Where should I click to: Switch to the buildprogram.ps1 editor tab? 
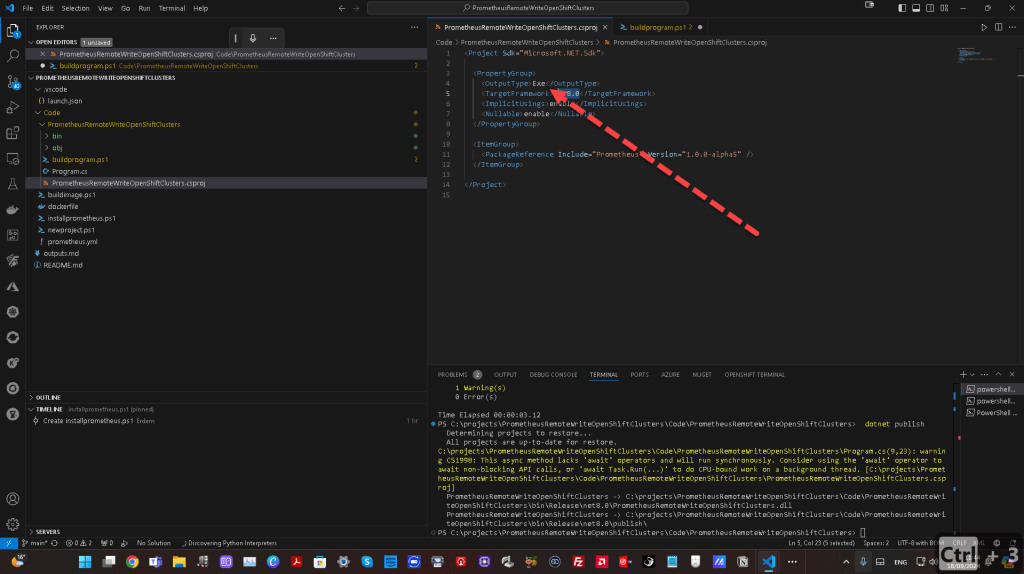tap(658, 27)
